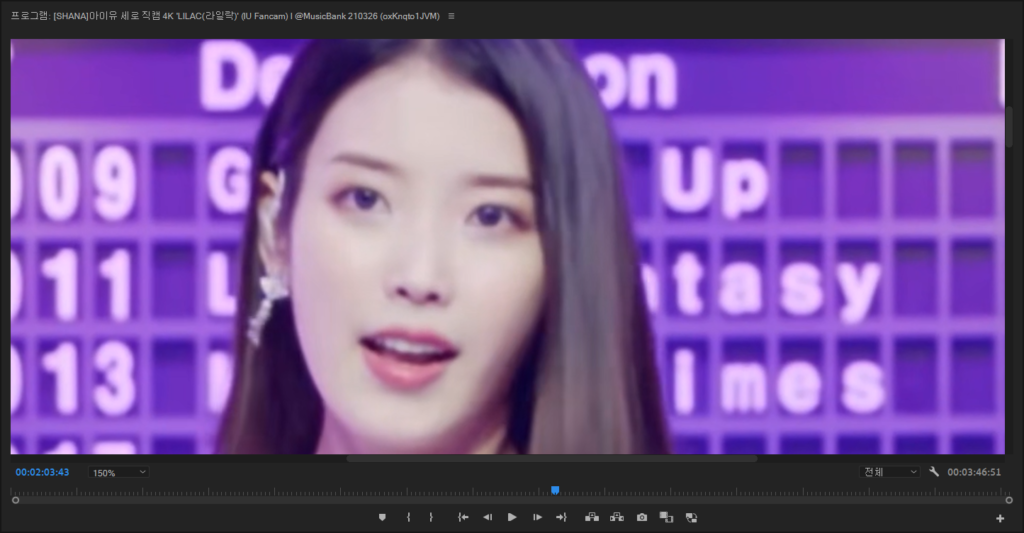Screen dimensions: 1024x533
Task: Go to Out point
Action: click(x=562, y=517)
